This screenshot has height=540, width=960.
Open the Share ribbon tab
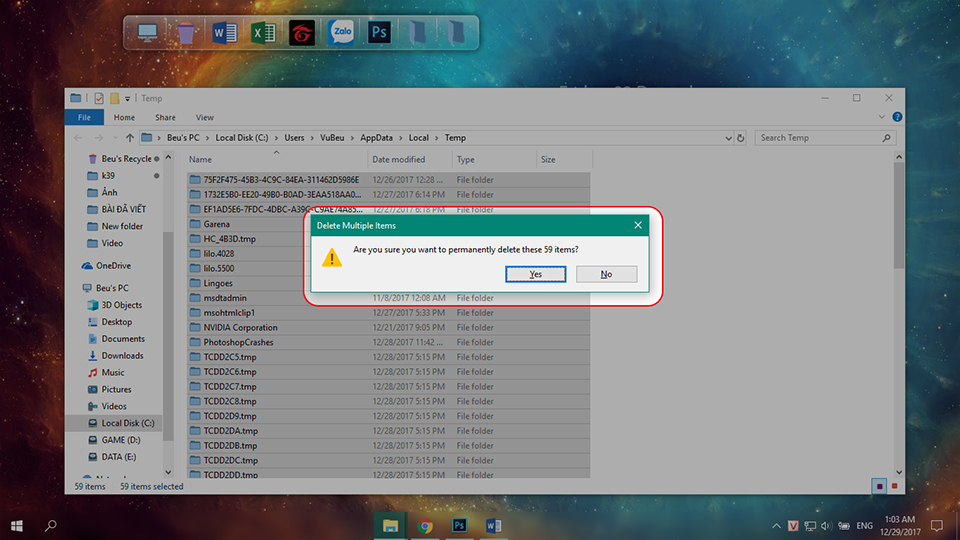165,117
